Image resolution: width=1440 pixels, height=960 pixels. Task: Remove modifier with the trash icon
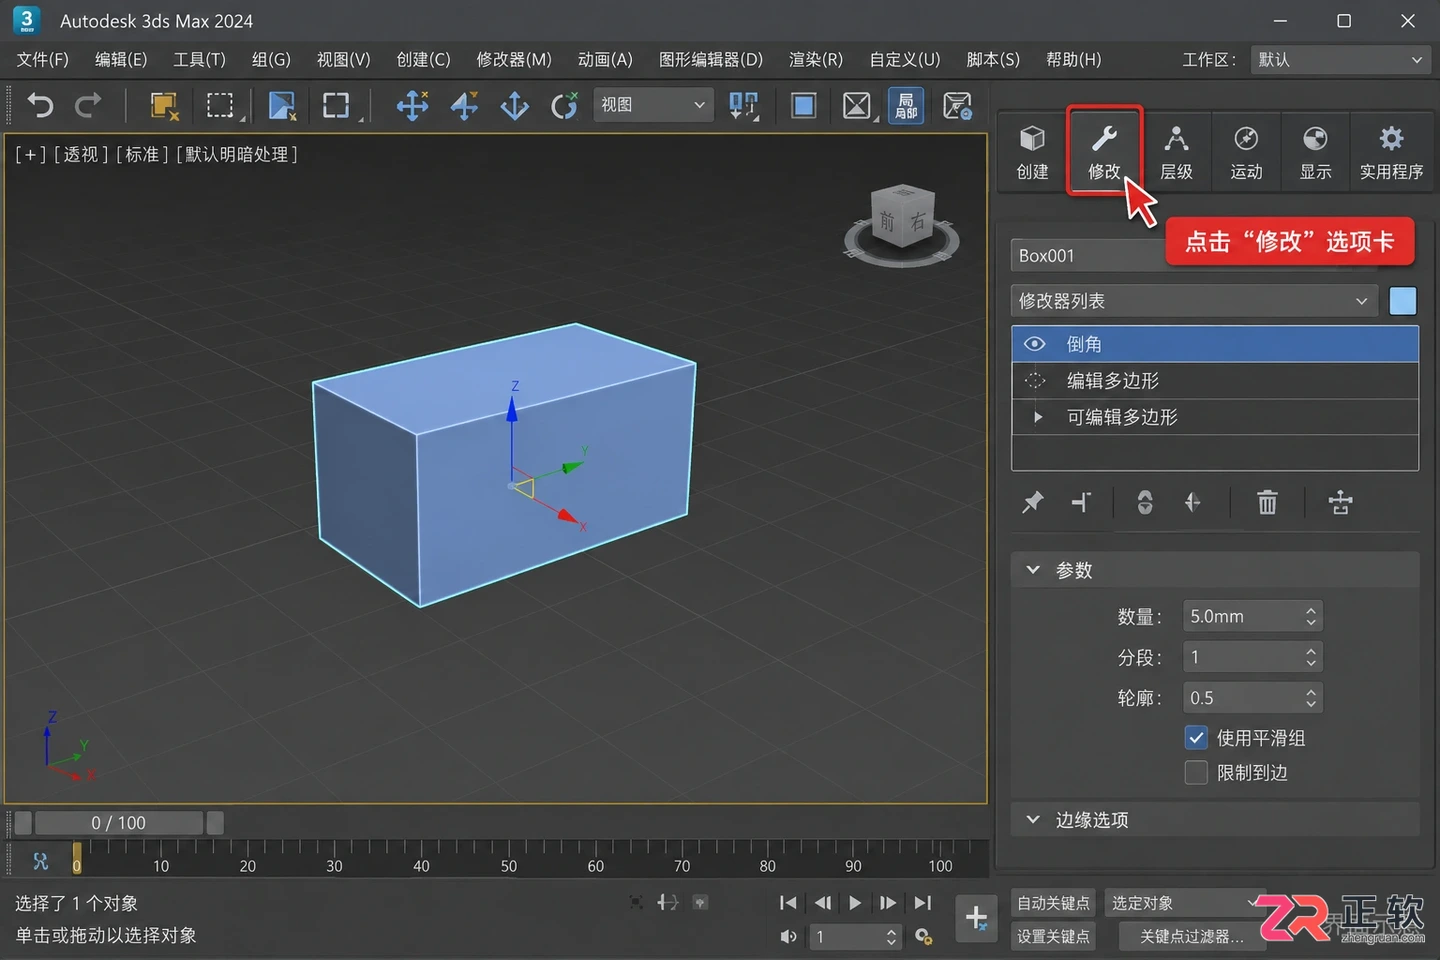[x=1267, y=502]
